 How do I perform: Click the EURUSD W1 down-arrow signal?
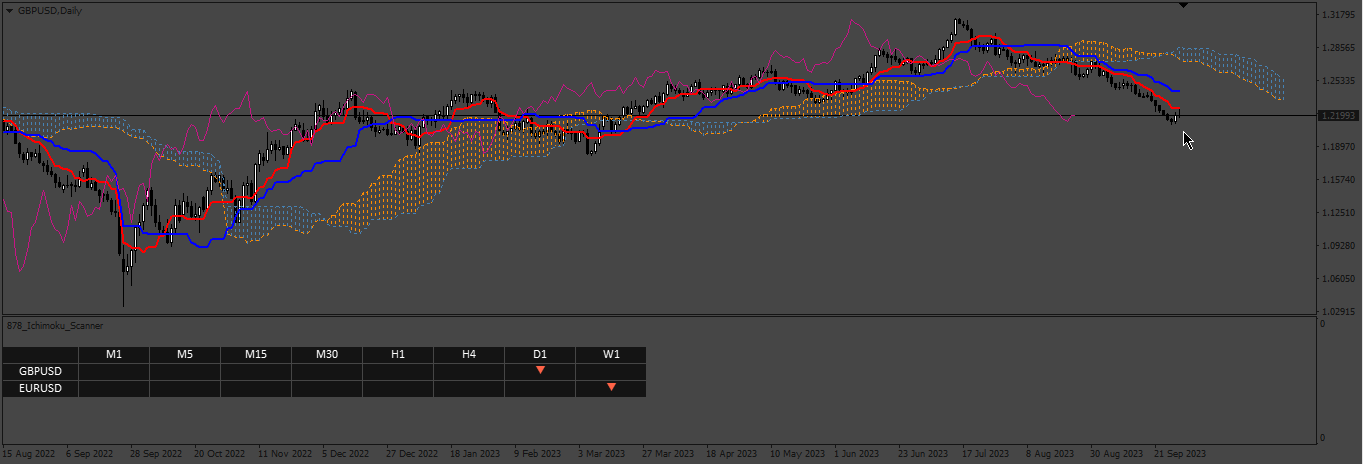[611, 387]
